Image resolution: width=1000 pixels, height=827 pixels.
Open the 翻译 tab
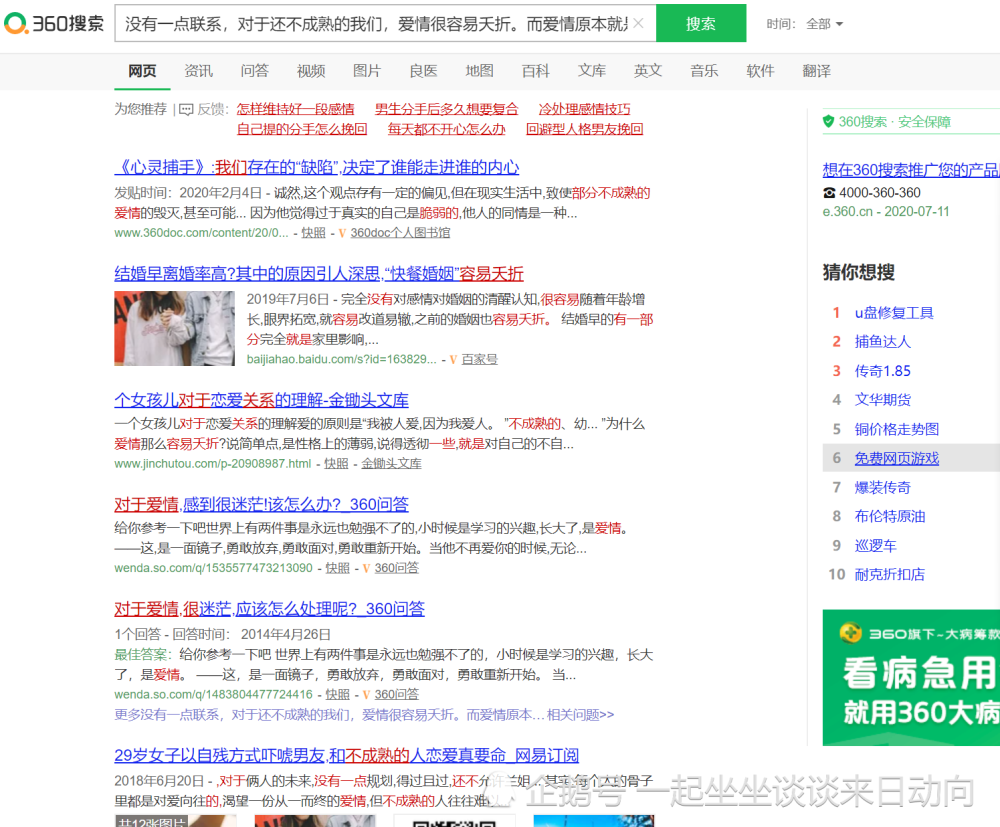click(x=816, y=71)
